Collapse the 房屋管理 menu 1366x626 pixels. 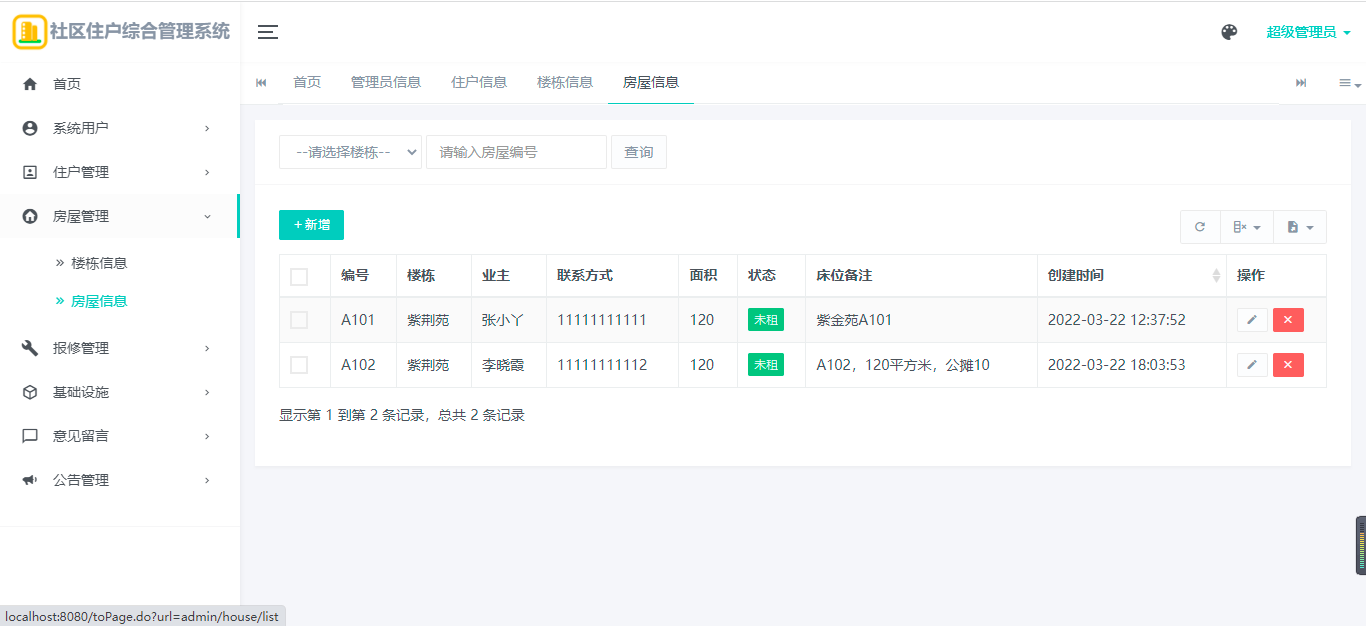(x=120, y=216)
